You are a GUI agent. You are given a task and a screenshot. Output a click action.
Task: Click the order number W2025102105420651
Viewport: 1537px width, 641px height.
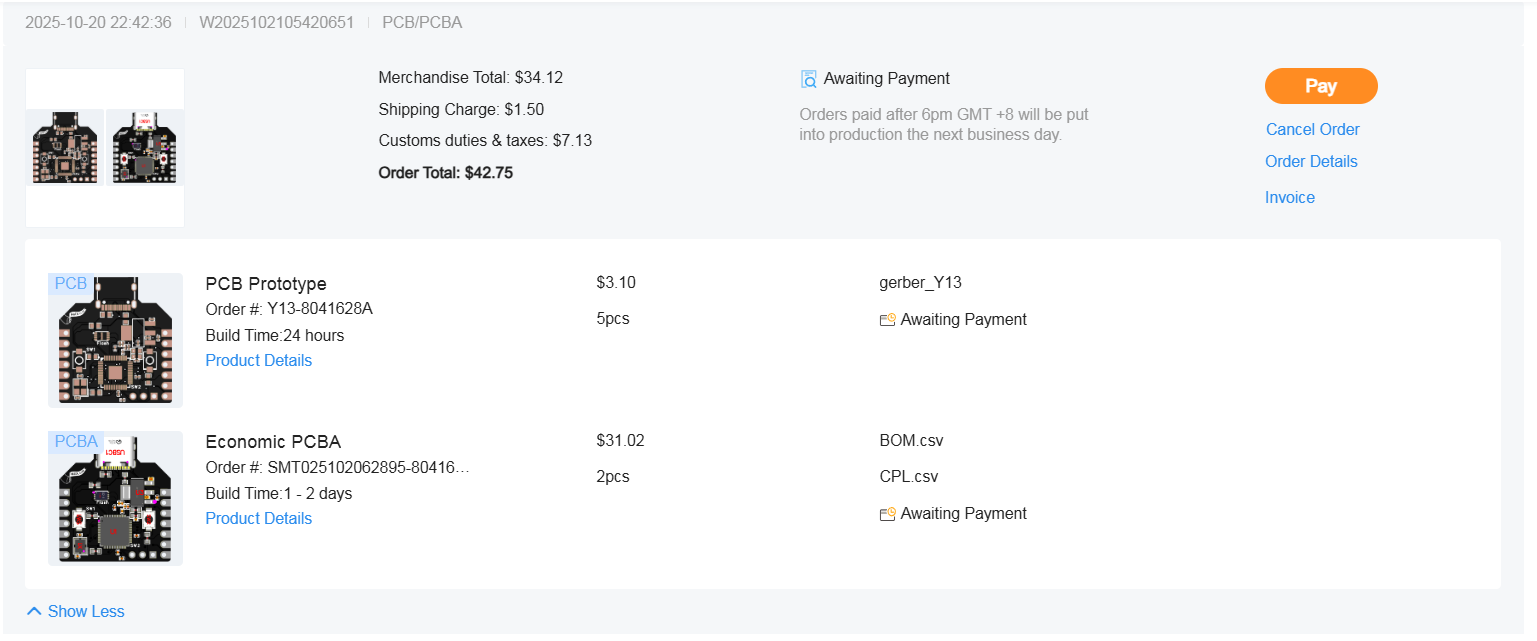click(x=277, y=22)
